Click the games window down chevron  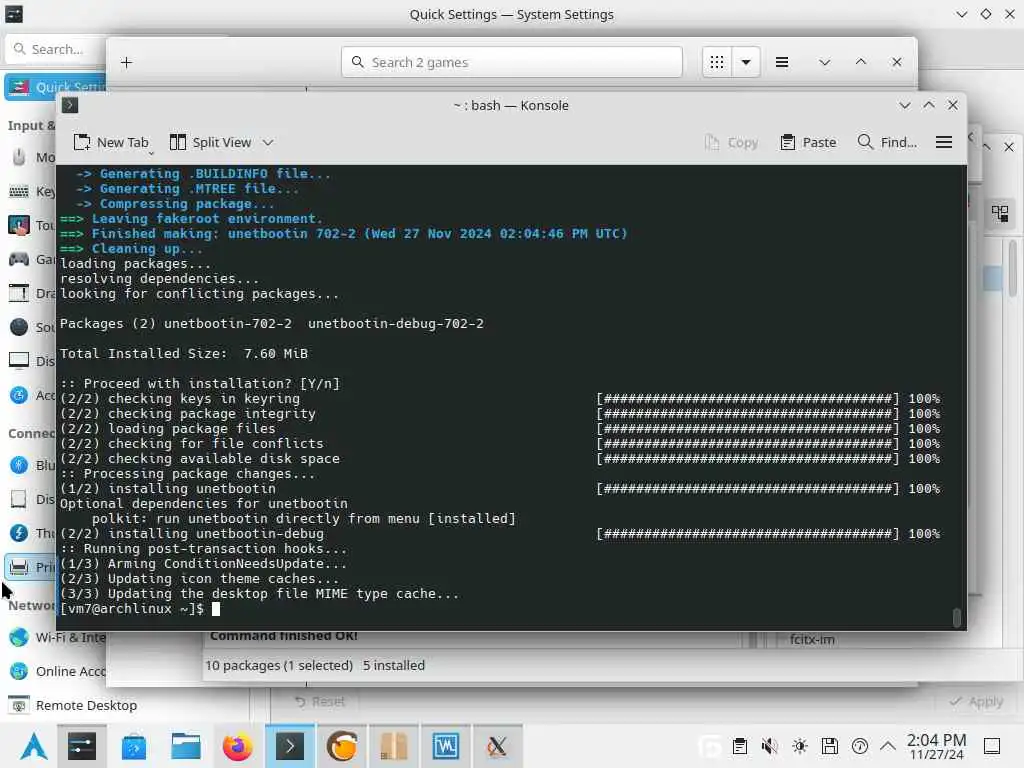(825, 63)
